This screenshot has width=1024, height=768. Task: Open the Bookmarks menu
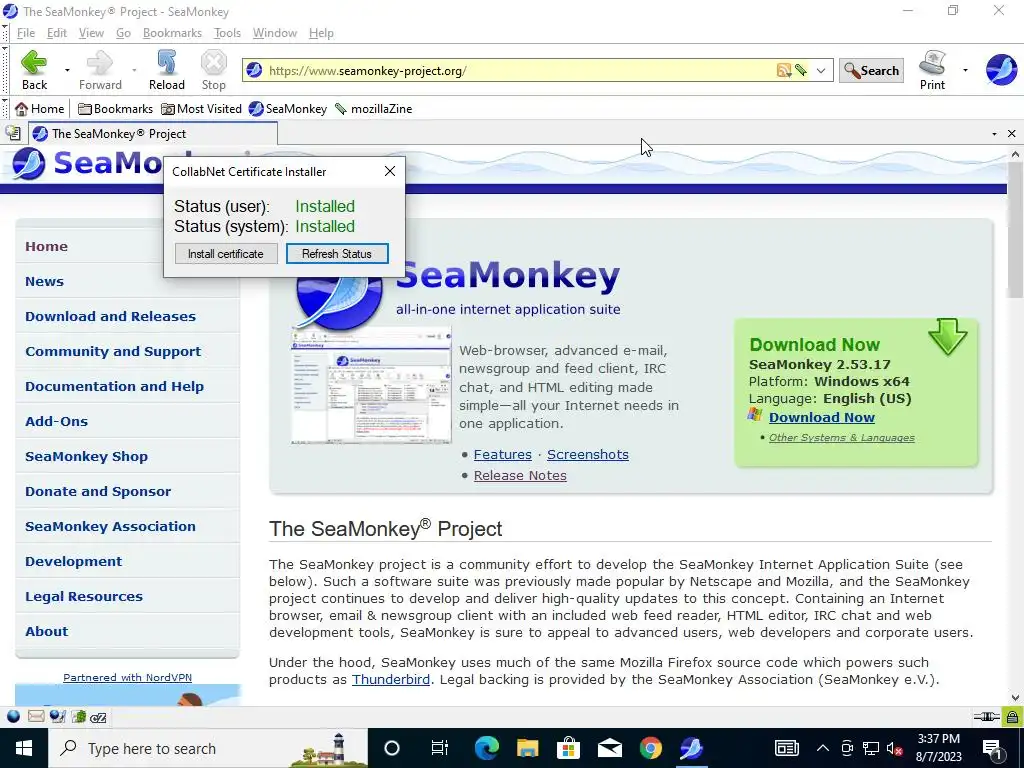[x=172, y=33]
